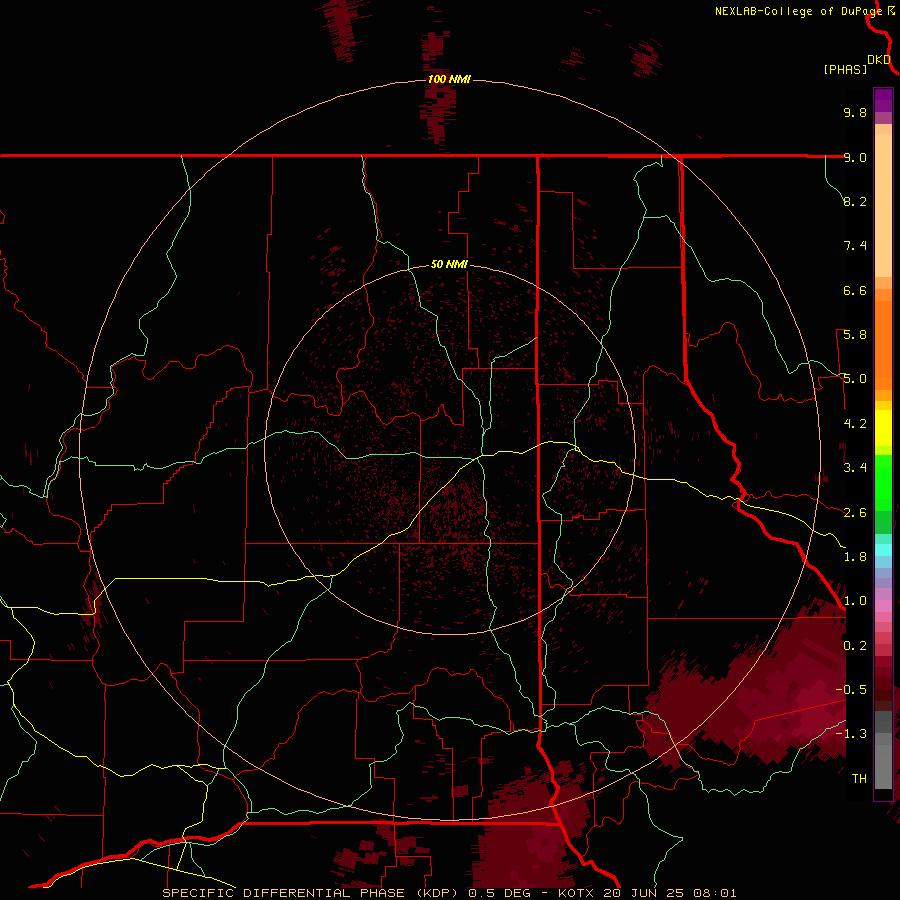Click the 5.0 value on the color scale
The width and height of the screenshot is (900, 900).
click(855, 379)
